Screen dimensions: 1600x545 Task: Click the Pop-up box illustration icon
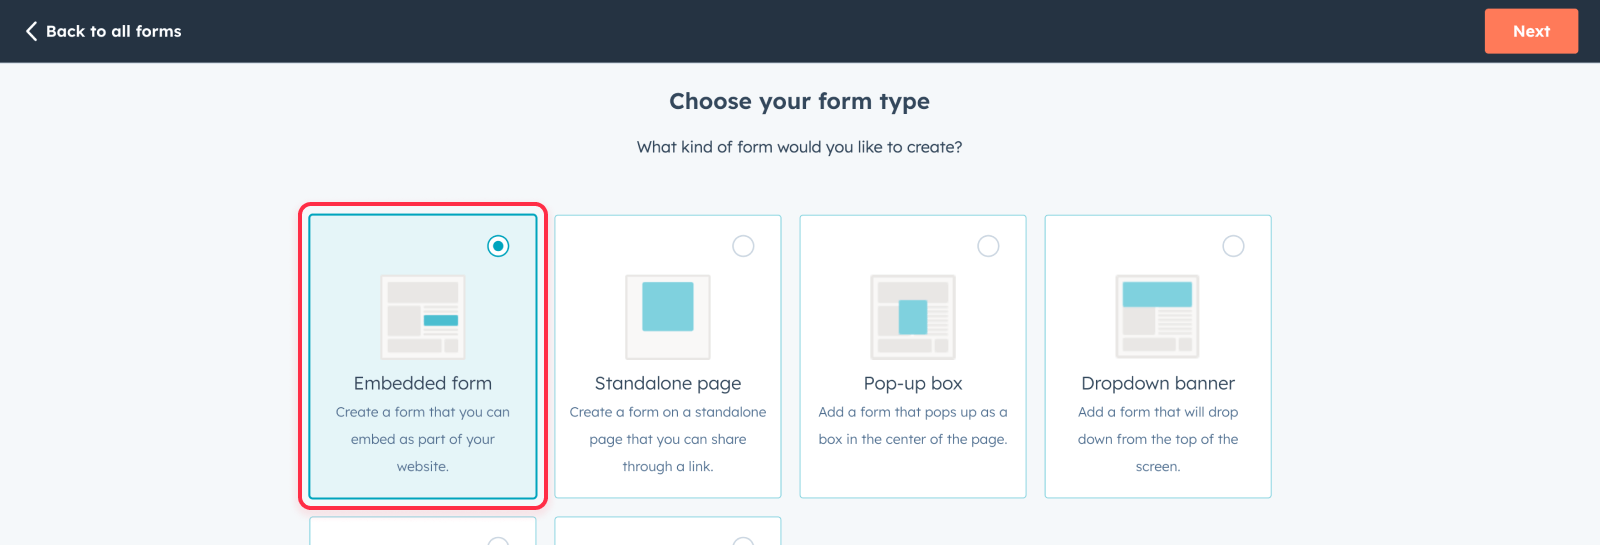coord(913,317)
